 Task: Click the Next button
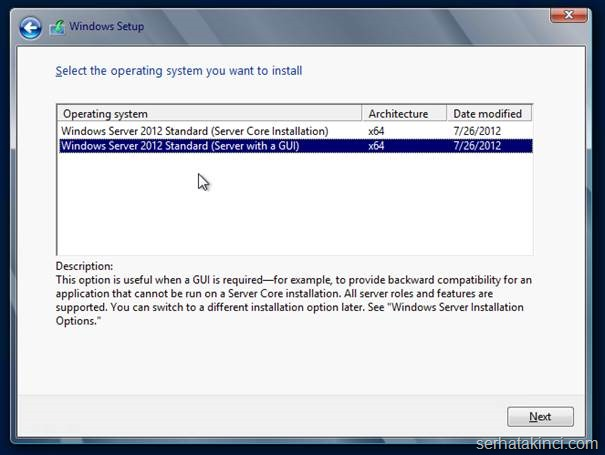[540, 417]
